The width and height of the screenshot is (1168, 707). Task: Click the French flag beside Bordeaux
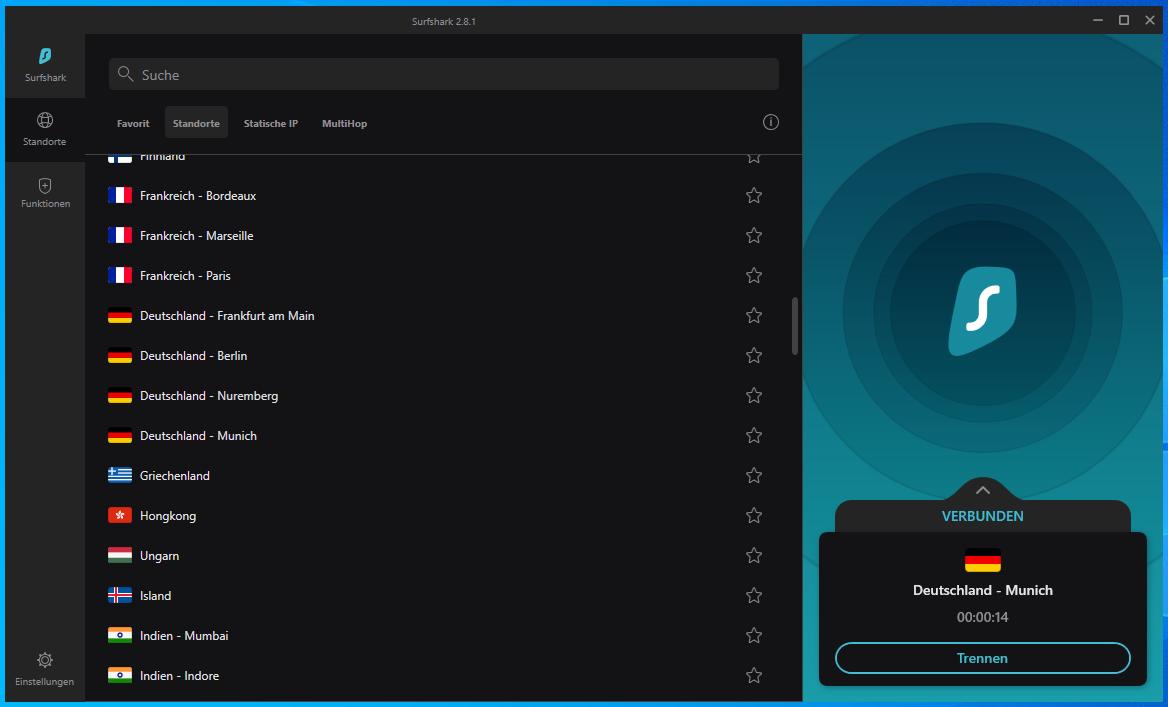[x=120, y=195]
